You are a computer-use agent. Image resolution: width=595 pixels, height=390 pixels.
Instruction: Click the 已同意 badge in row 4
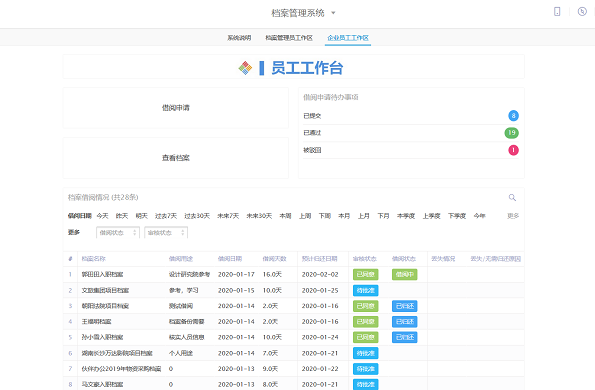tap(366, 322)
